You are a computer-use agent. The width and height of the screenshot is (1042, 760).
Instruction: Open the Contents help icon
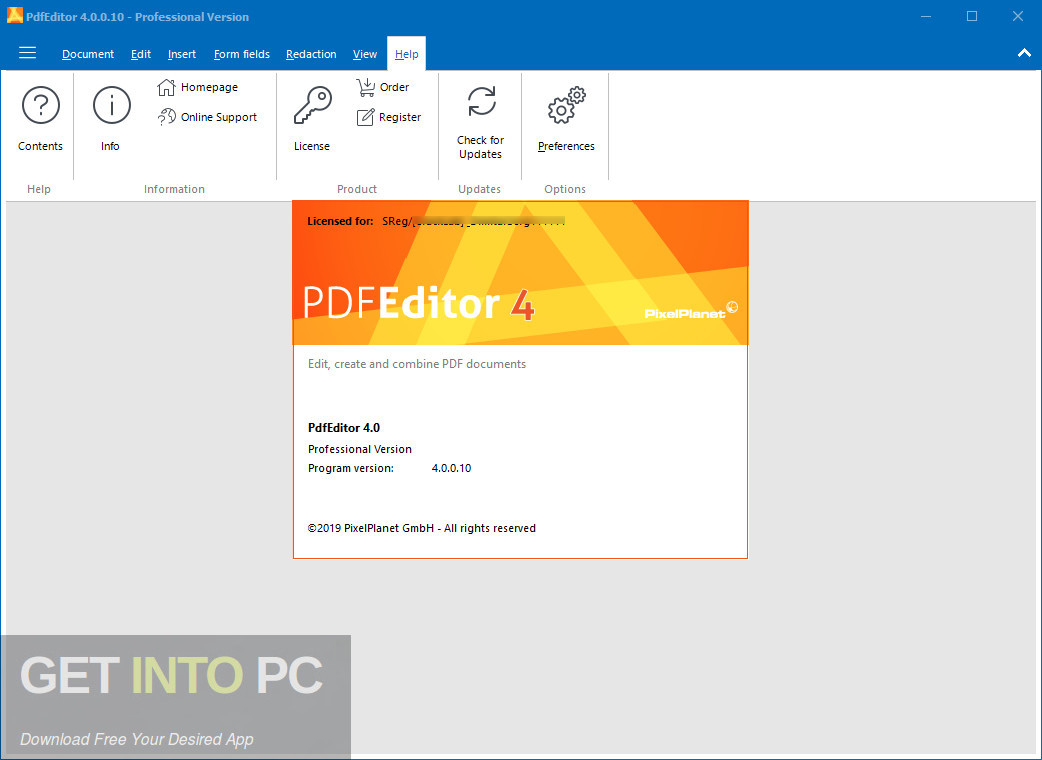tap(41, 106)
